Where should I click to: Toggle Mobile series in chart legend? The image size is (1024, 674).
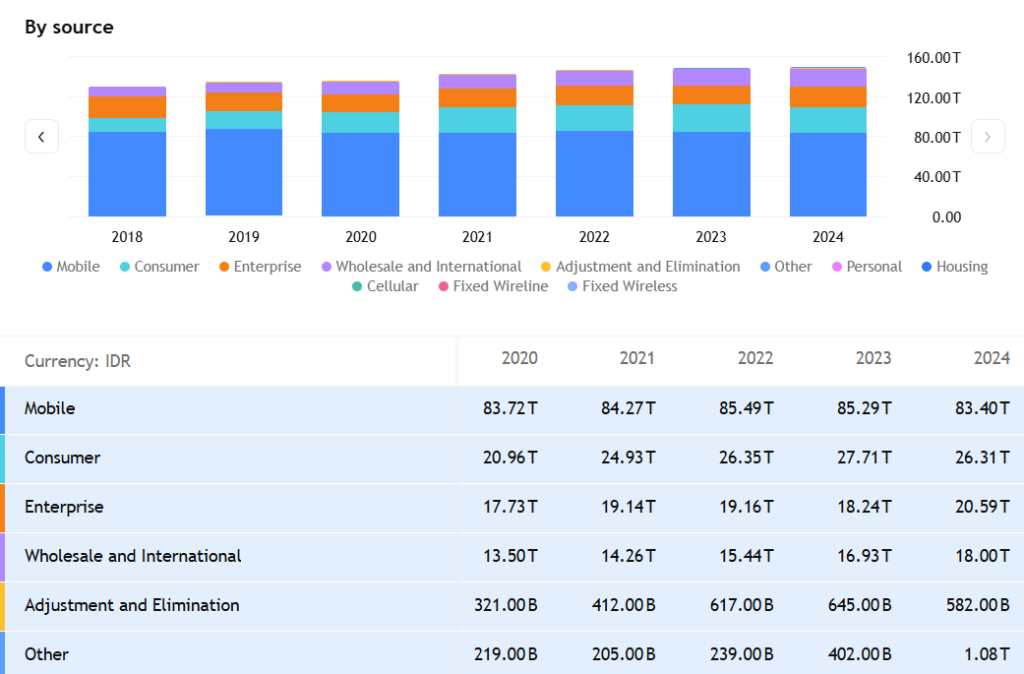[x=70, y=267]
